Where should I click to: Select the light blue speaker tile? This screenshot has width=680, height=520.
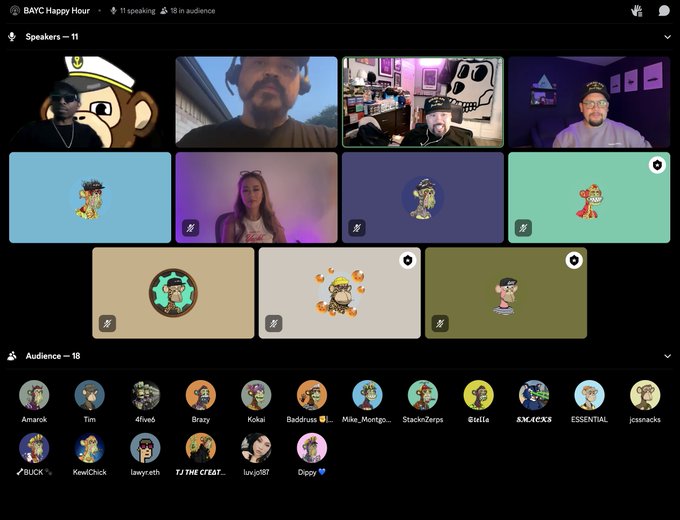pos(90,197)
